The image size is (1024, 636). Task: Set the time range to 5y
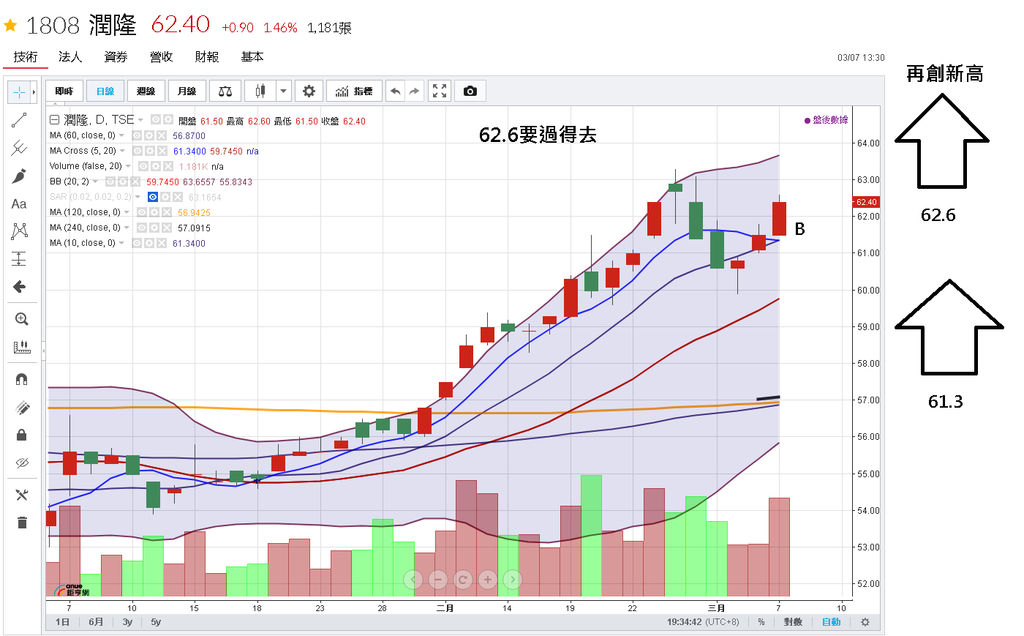pos(156,622)
